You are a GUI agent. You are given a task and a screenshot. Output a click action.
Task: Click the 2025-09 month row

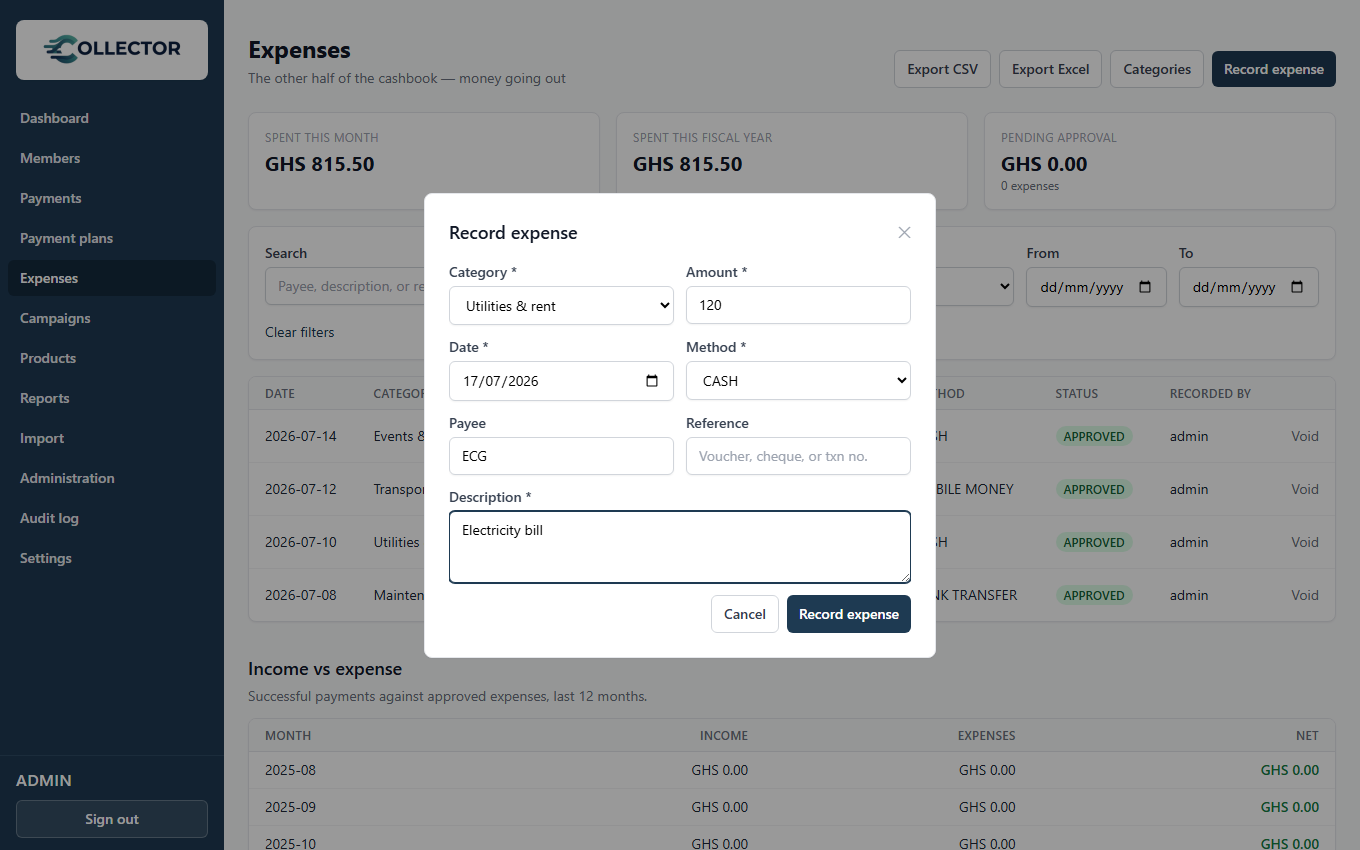(x=792, y=807)
